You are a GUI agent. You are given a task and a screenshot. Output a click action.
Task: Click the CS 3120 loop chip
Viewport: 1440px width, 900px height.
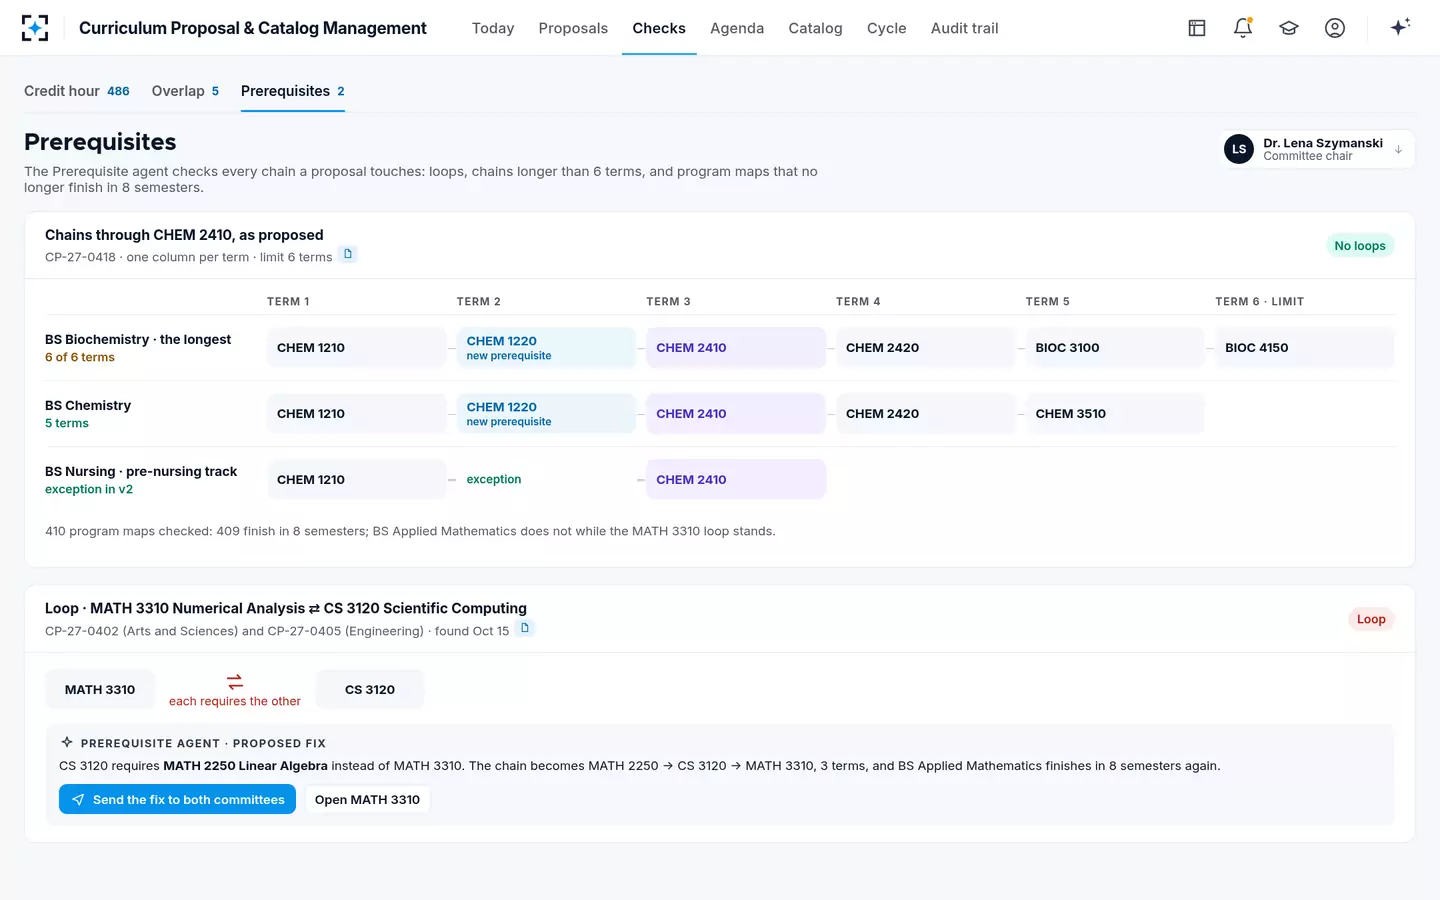(x=370, y=689)
